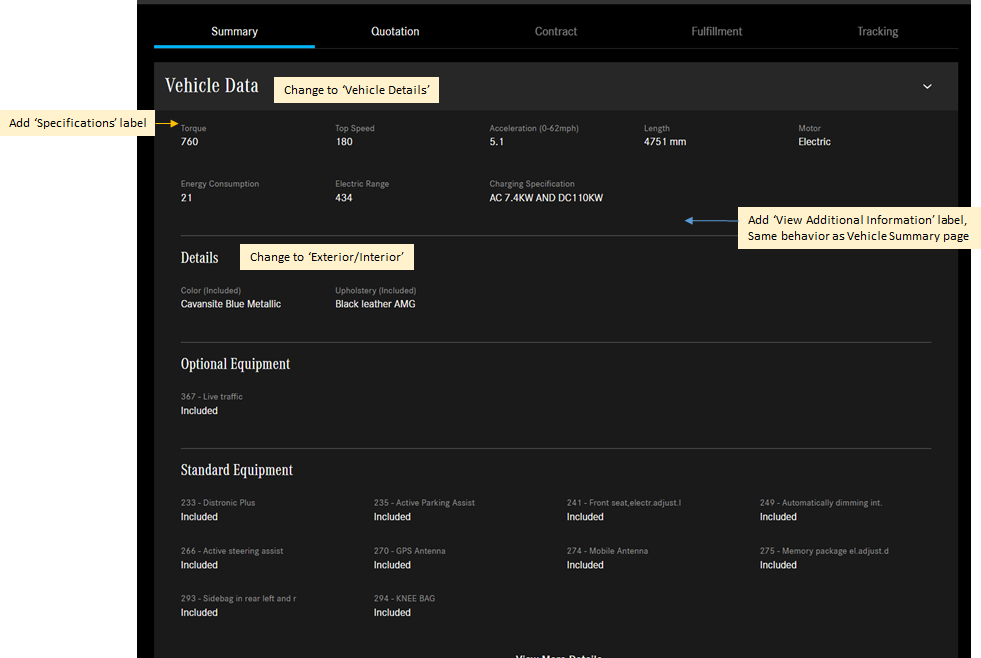Click the Electric Range label
The width and height of the screenshot is (981, 658).
(x=362, y=184)
